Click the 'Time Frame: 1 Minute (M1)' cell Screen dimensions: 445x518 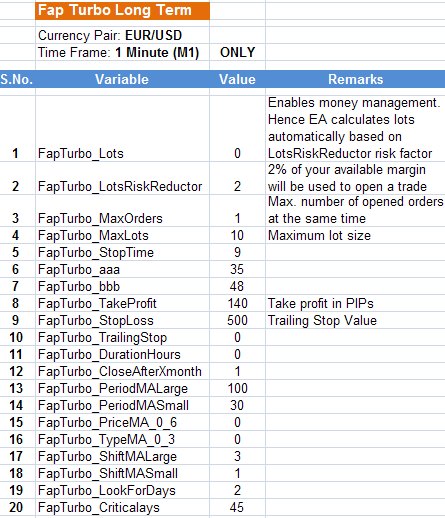tap(122, 52)
